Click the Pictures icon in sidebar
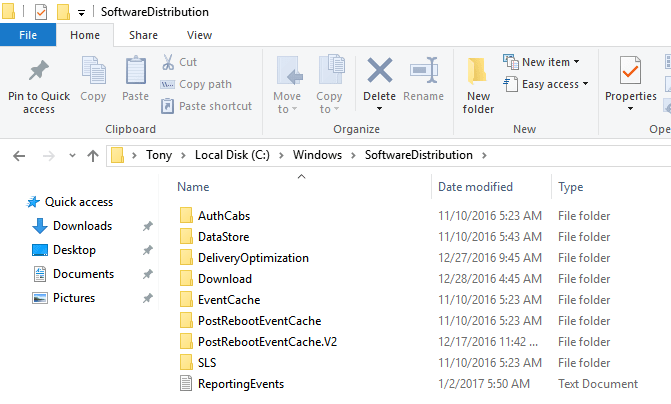This screenshot has height=404, width=671. point(40,298)
